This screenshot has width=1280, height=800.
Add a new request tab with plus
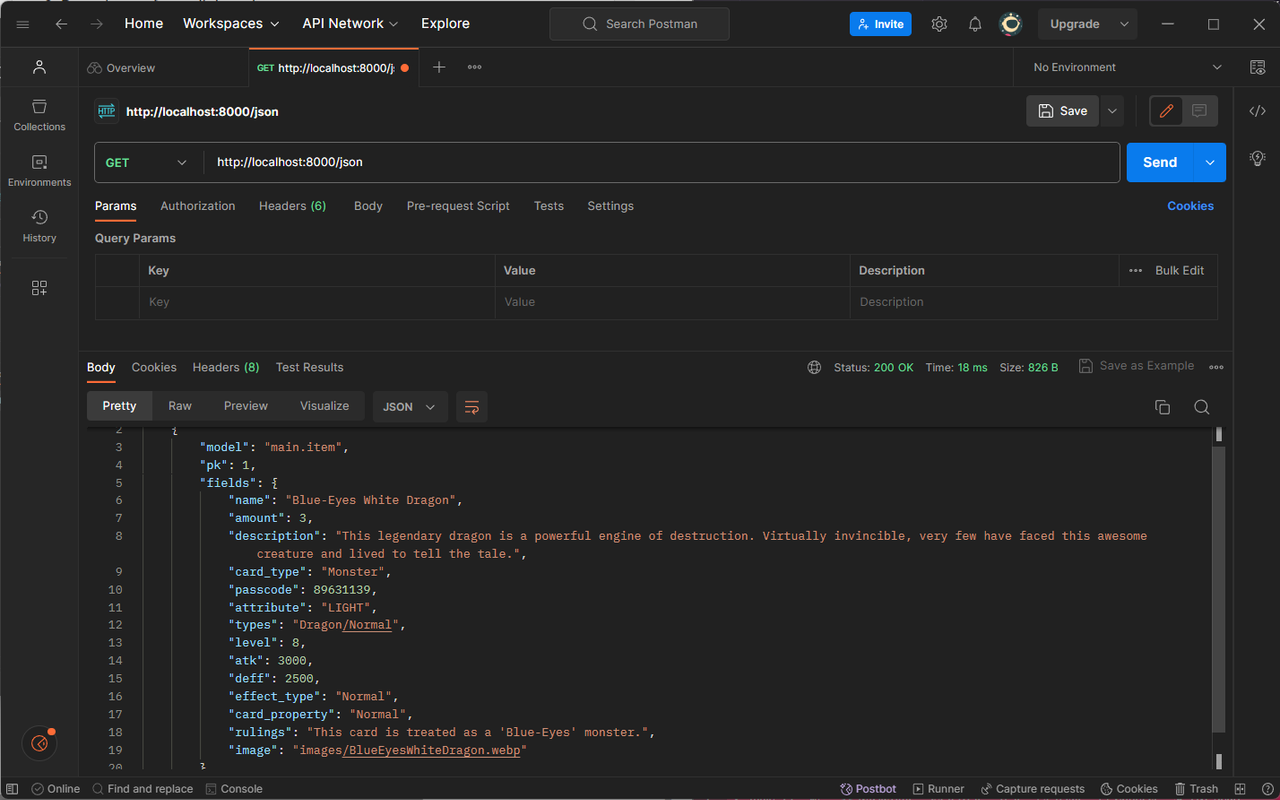439,67
